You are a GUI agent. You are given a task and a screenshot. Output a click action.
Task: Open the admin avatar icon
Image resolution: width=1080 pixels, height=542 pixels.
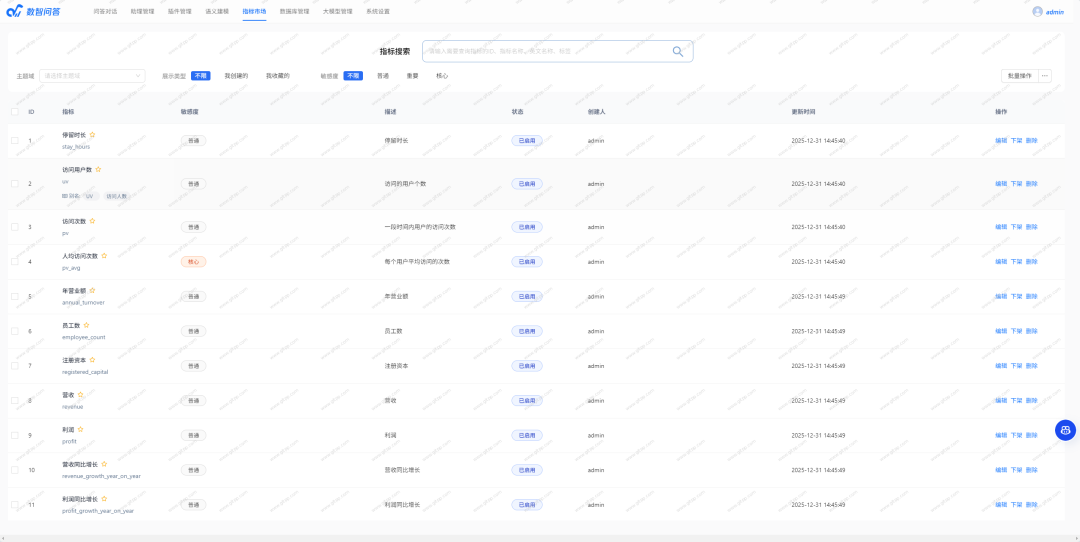[x=1037, y=12]
